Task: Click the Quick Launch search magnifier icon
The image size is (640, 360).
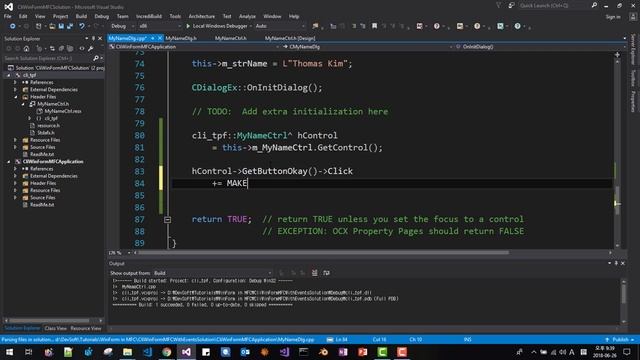Action: [594, 5]
